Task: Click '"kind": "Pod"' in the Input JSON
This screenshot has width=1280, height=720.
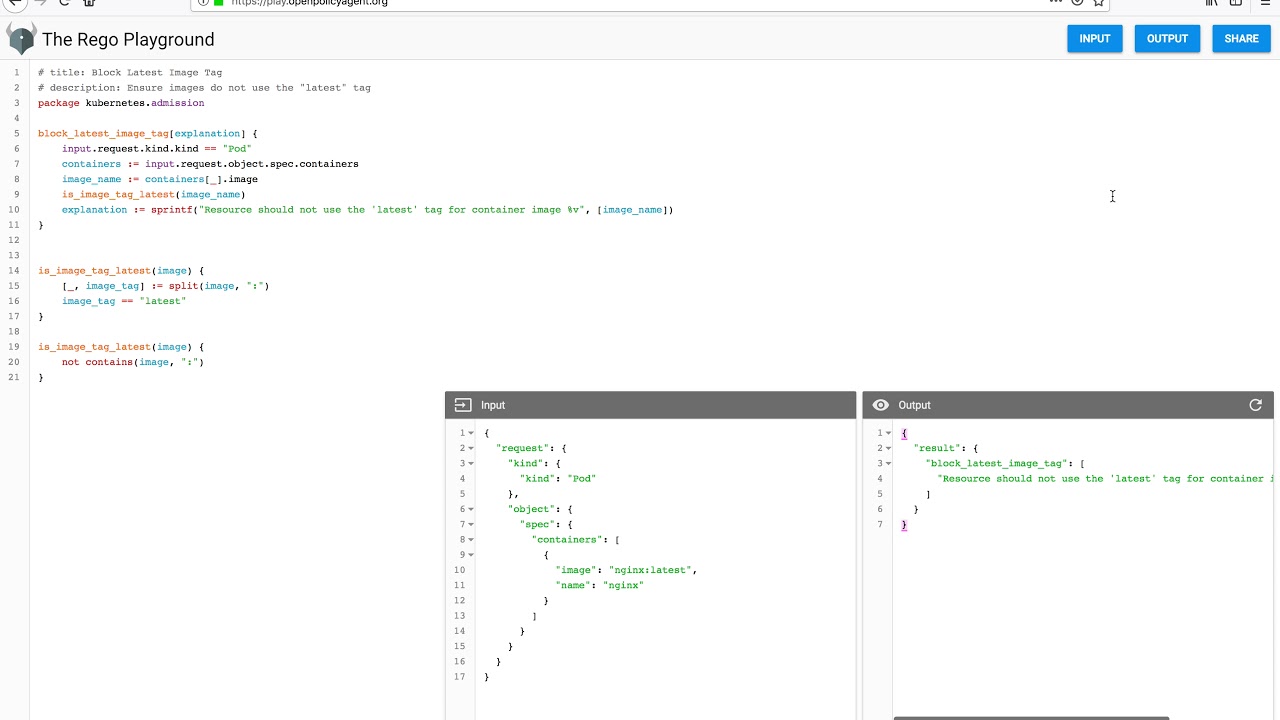Action: [x=558, y=479]
